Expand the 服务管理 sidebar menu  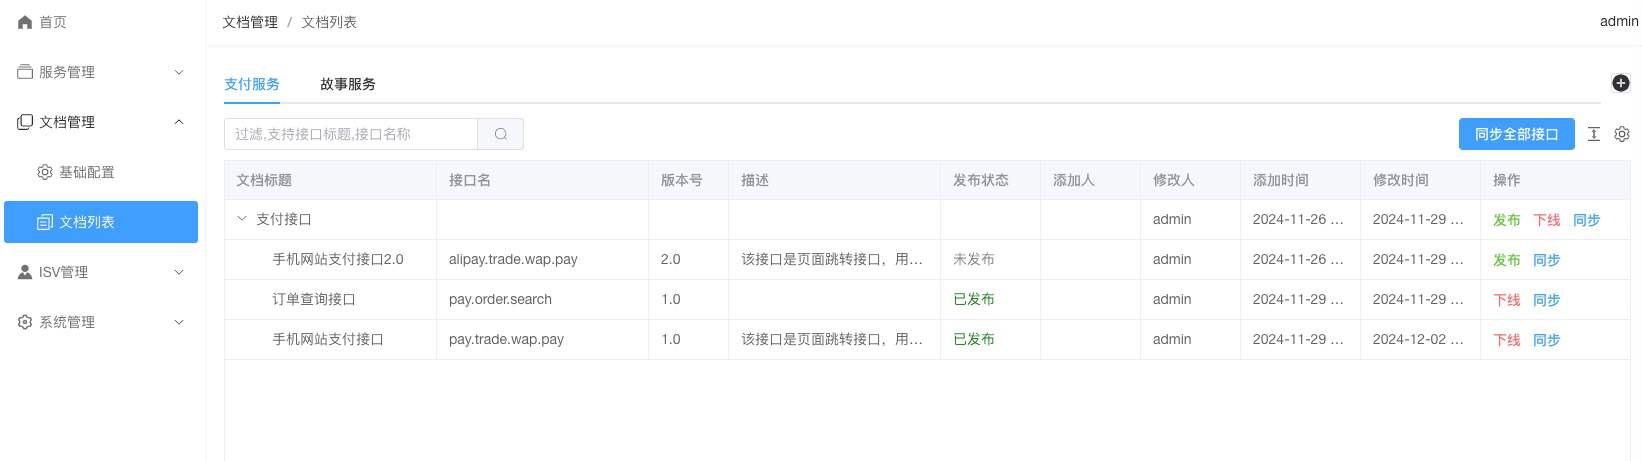pyautogui.click(x=179, y=72)
